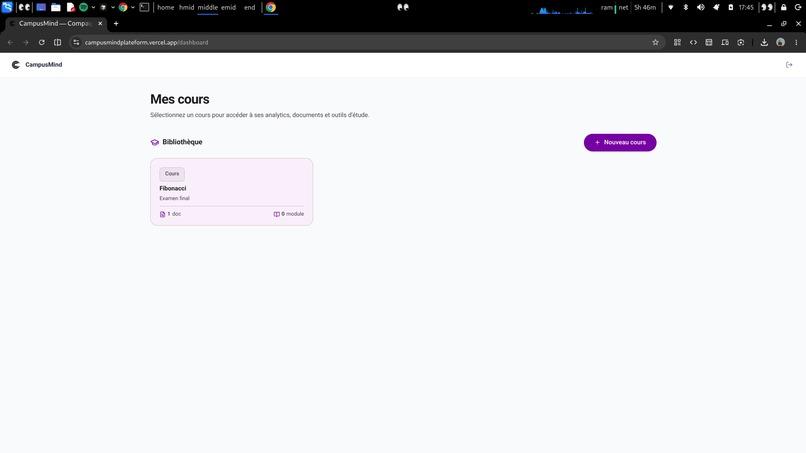The width and height of the screenshot is (806, 453).
Task: Open the extensions grid icon in toolbar
Action: 677,43
